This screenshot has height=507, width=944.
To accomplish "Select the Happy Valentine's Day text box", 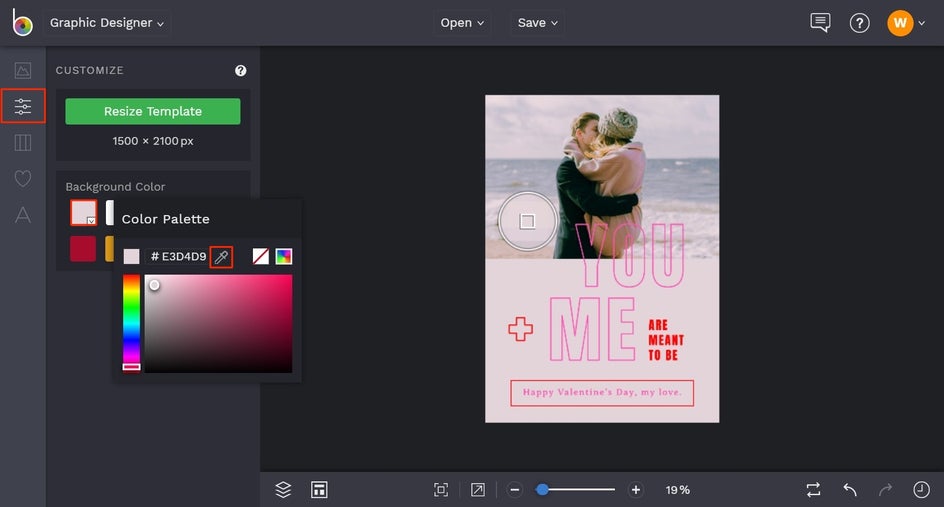I will (602, 393).
